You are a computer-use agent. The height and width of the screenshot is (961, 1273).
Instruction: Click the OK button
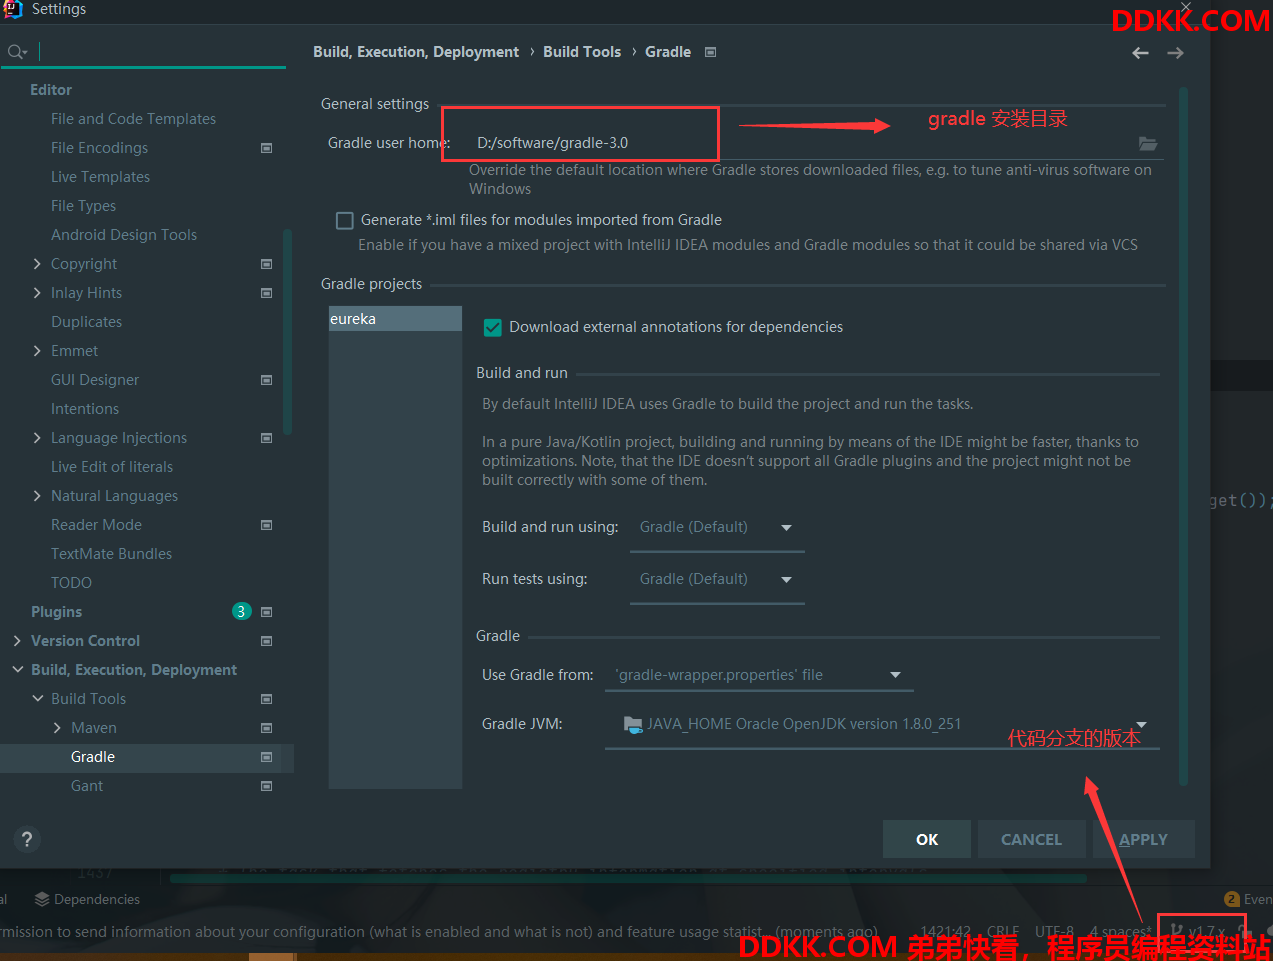tap(927, 840)
